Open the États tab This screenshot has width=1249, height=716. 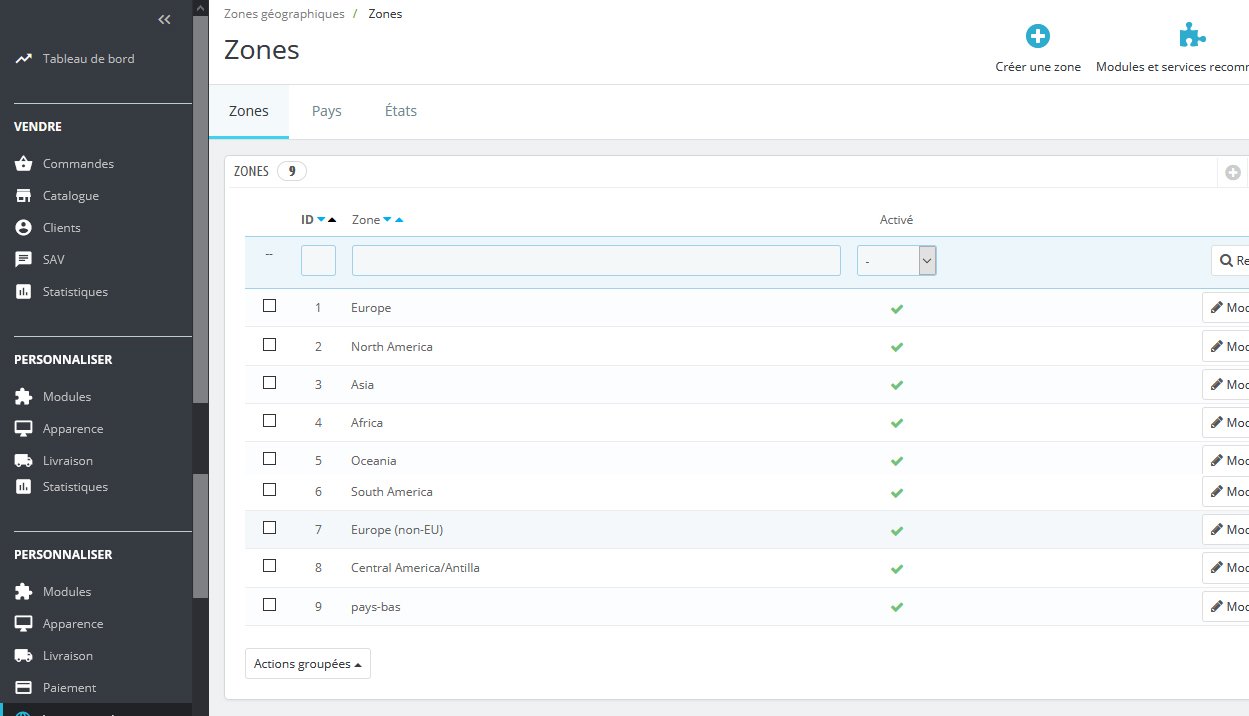pos(400,111)
